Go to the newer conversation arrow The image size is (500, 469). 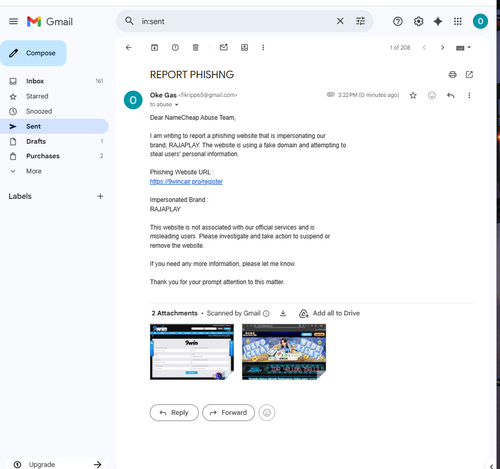pyautogui.click(x=424, y=48)
